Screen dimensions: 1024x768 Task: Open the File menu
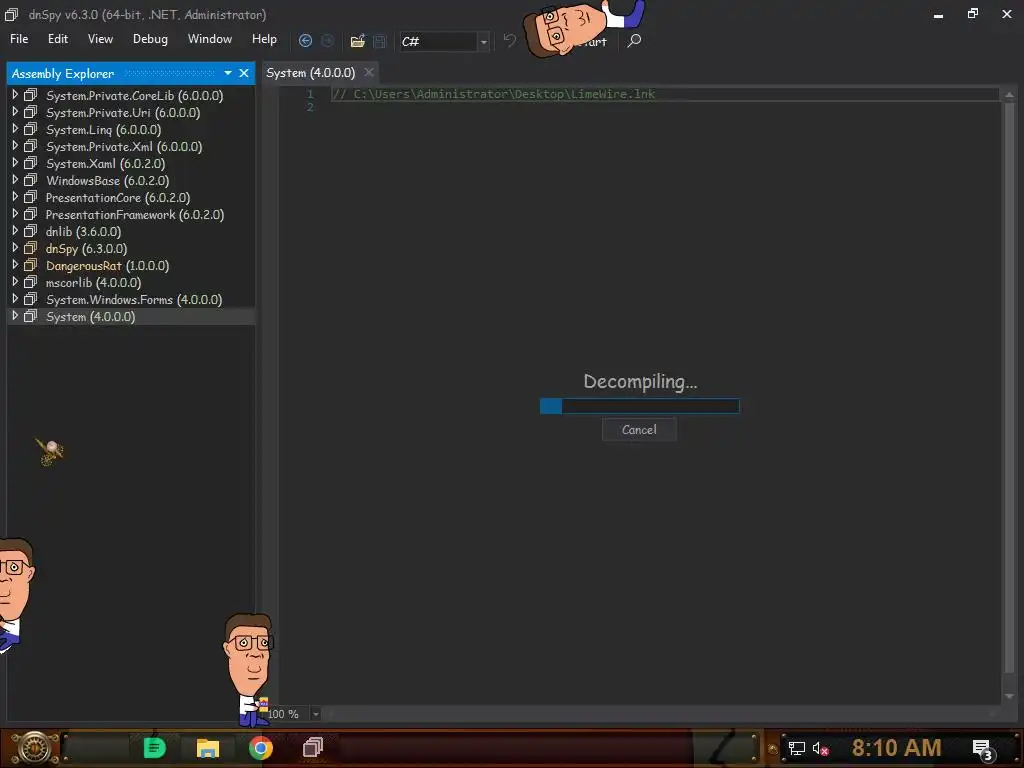(x=19, y=39)
